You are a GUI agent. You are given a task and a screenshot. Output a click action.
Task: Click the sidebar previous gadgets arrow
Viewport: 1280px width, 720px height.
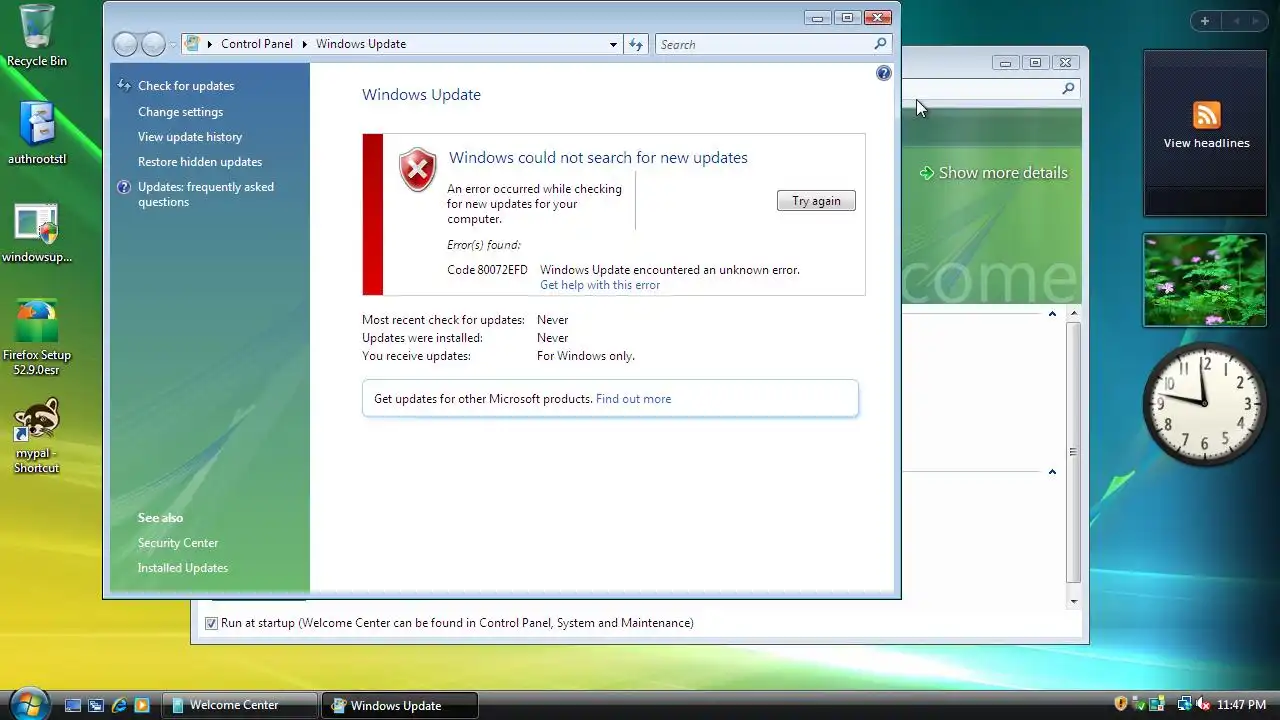tap(1235, 21)
